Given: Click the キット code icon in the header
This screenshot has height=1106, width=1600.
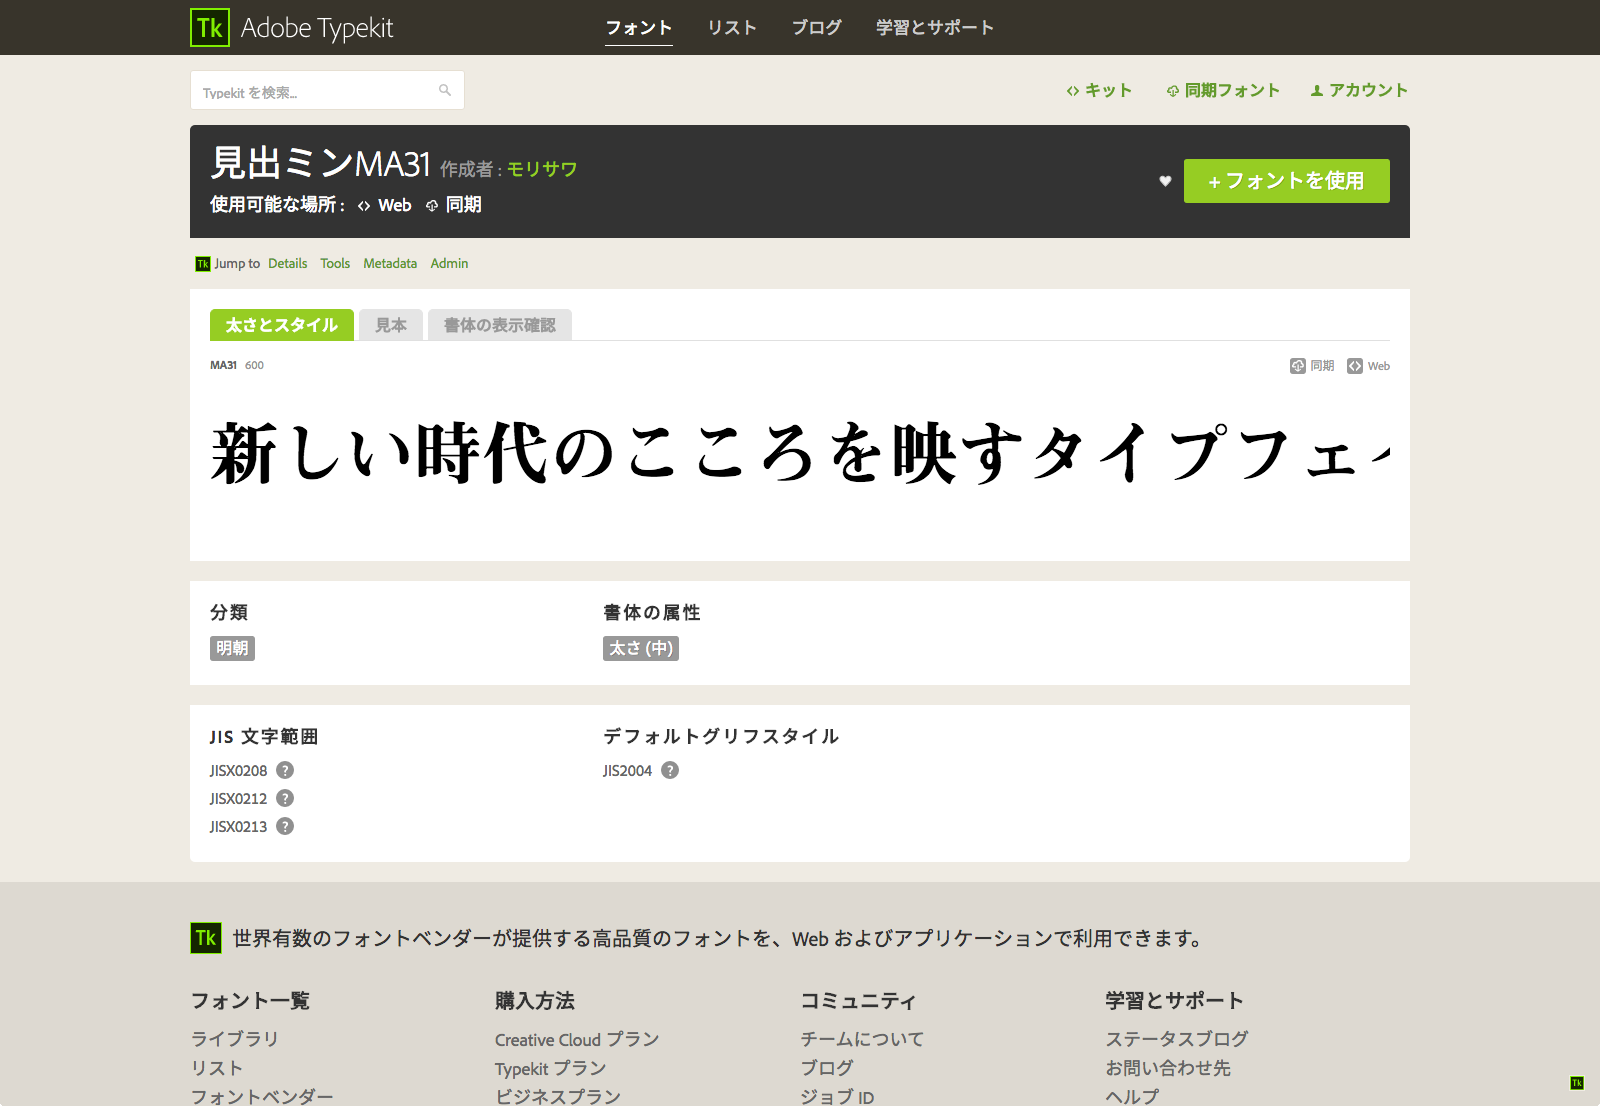Looking at the screenshot, I should pyautogui.click(x=1072, y=90).
